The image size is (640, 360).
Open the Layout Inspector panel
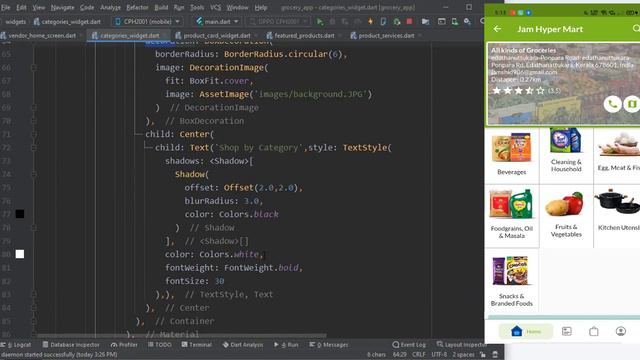click(x=461, y=345)
